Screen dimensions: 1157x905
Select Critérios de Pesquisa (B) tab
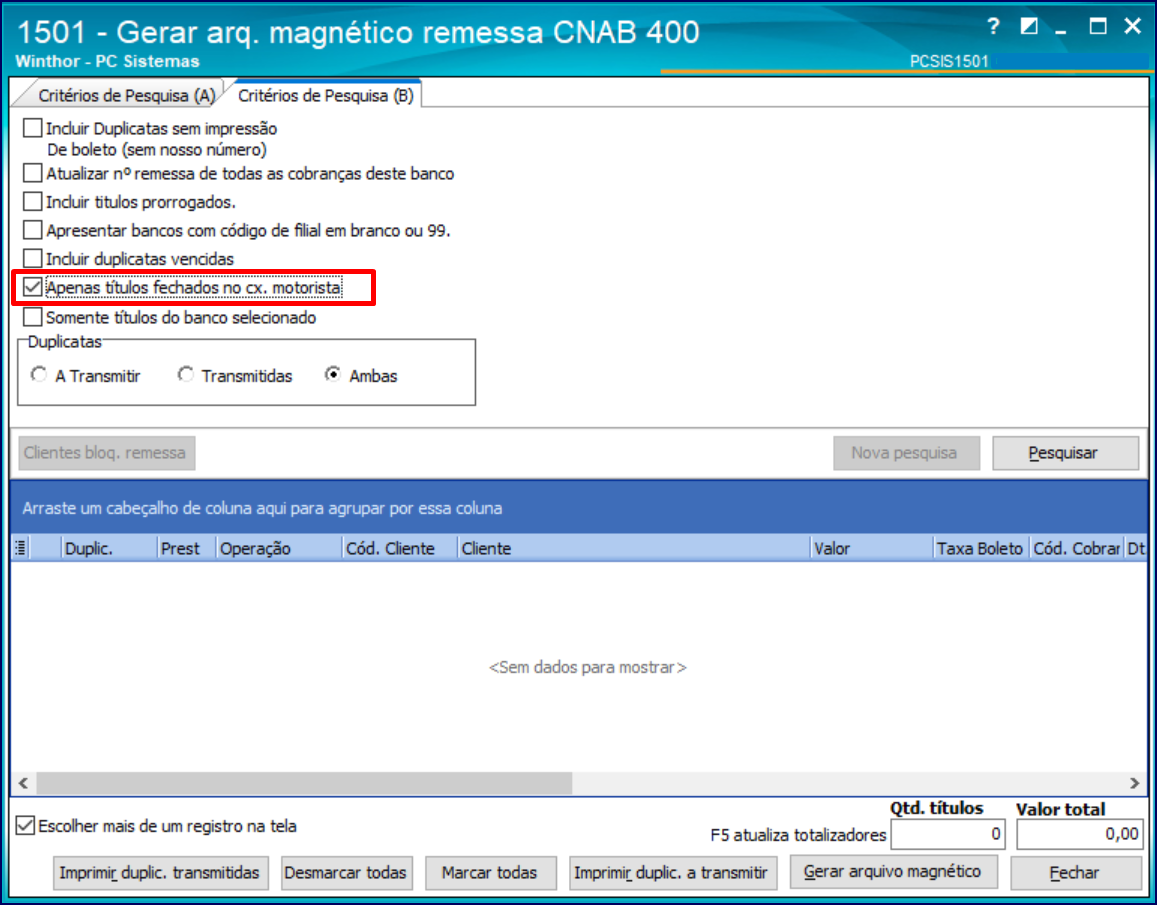[325, 95]
